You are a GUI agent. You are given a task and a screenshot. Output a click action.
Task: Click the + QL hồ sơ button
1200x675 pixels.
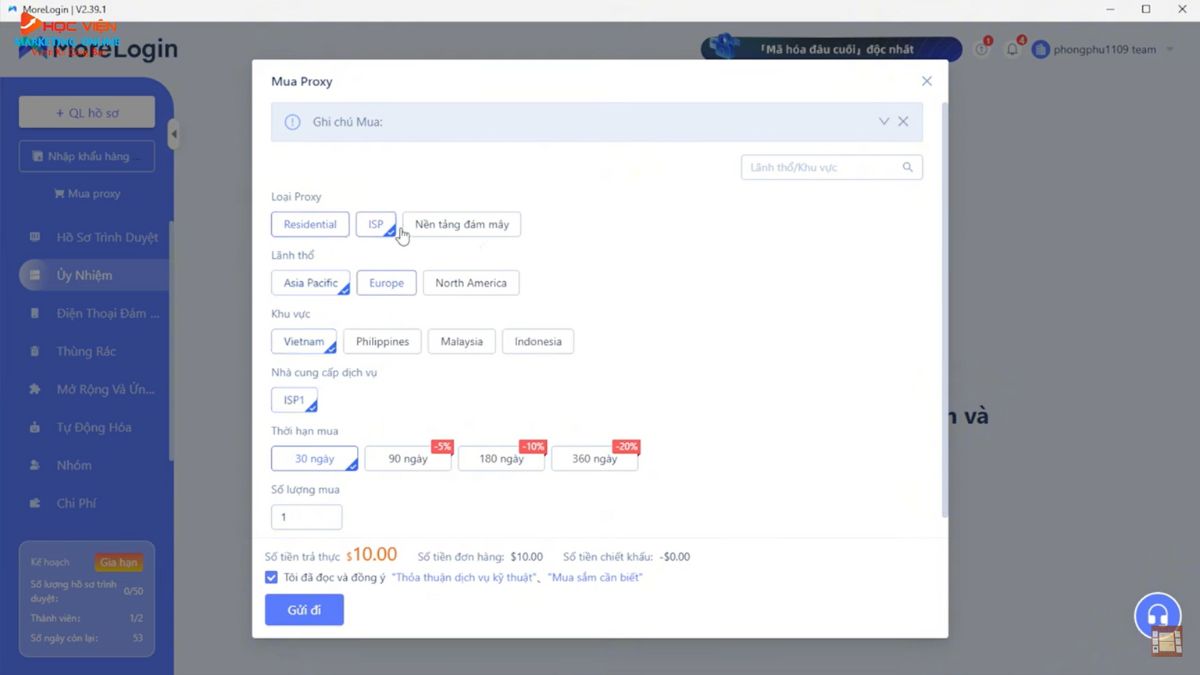point(87,112)
